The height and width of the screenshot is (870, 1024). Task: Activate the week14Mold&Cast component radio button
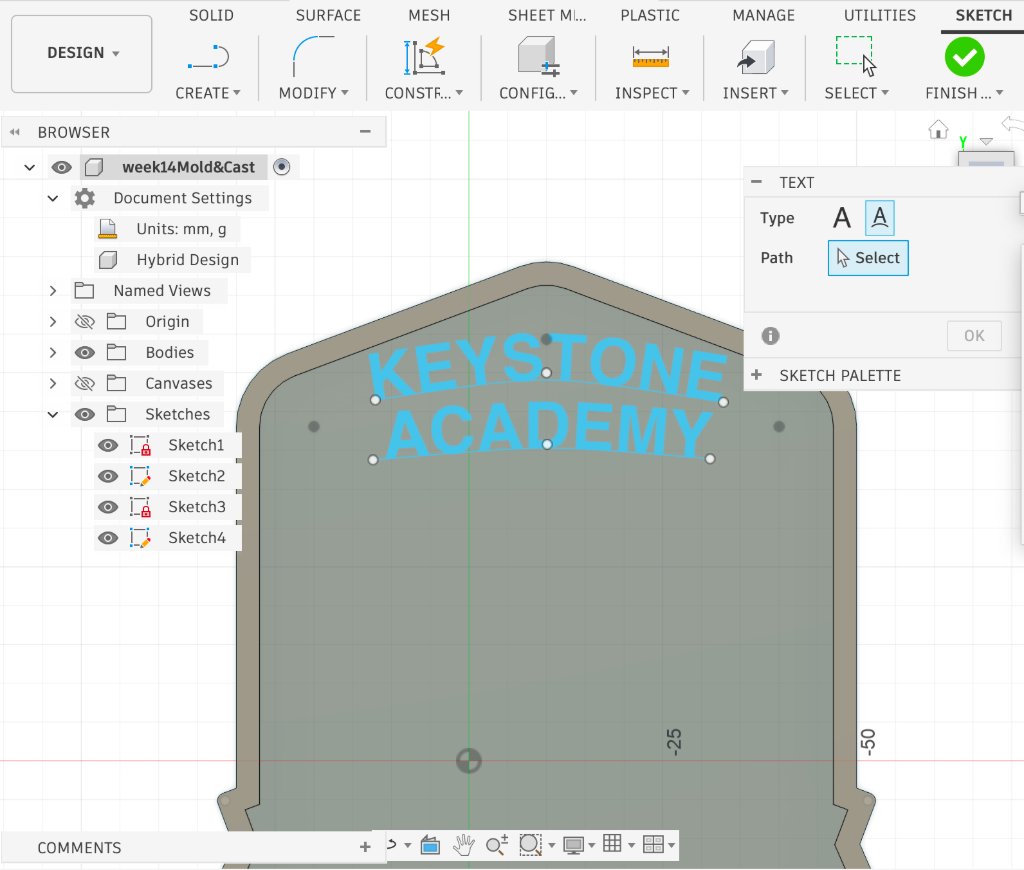281,167
